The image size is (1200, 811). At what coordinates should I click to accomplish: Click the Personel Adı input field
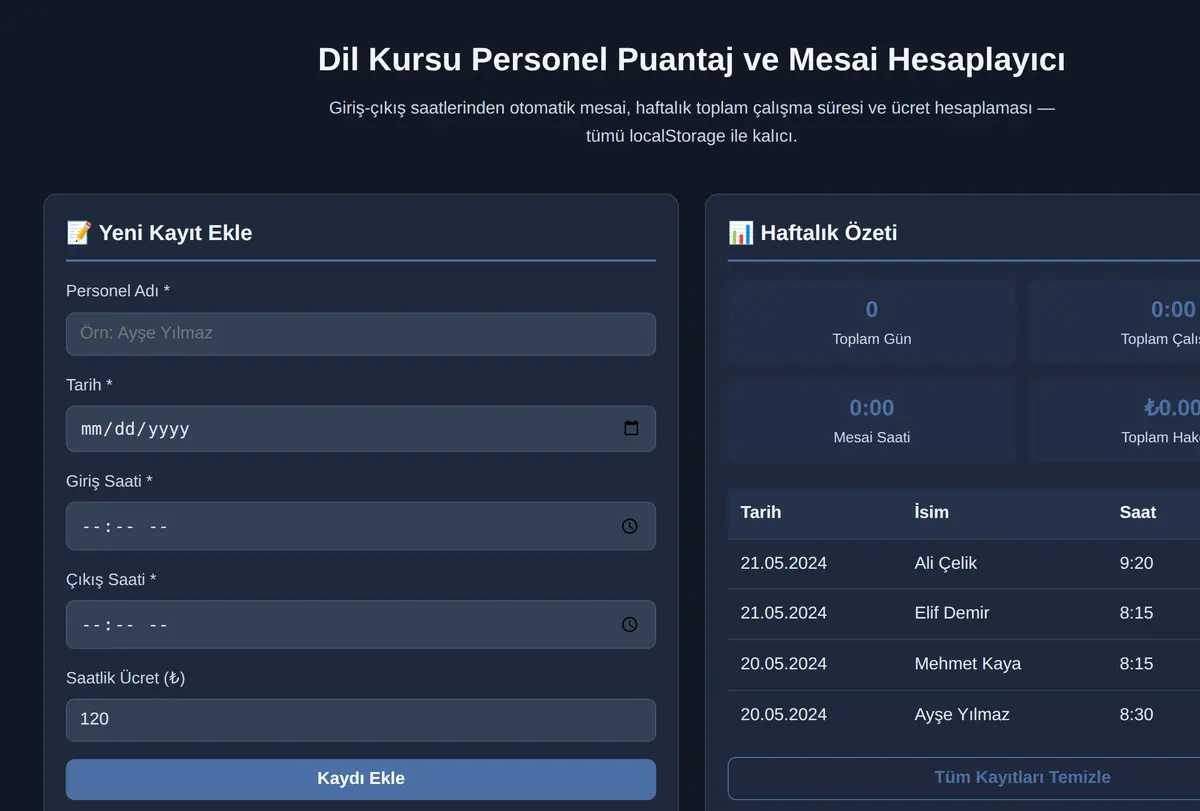pos(361,334)
